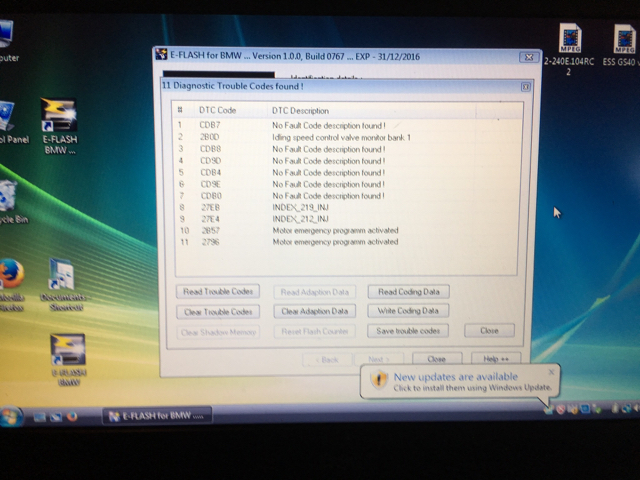Click the 'New updates are available' notification text
Viewport: 640px width, 480px height.
tap(456, 376)
